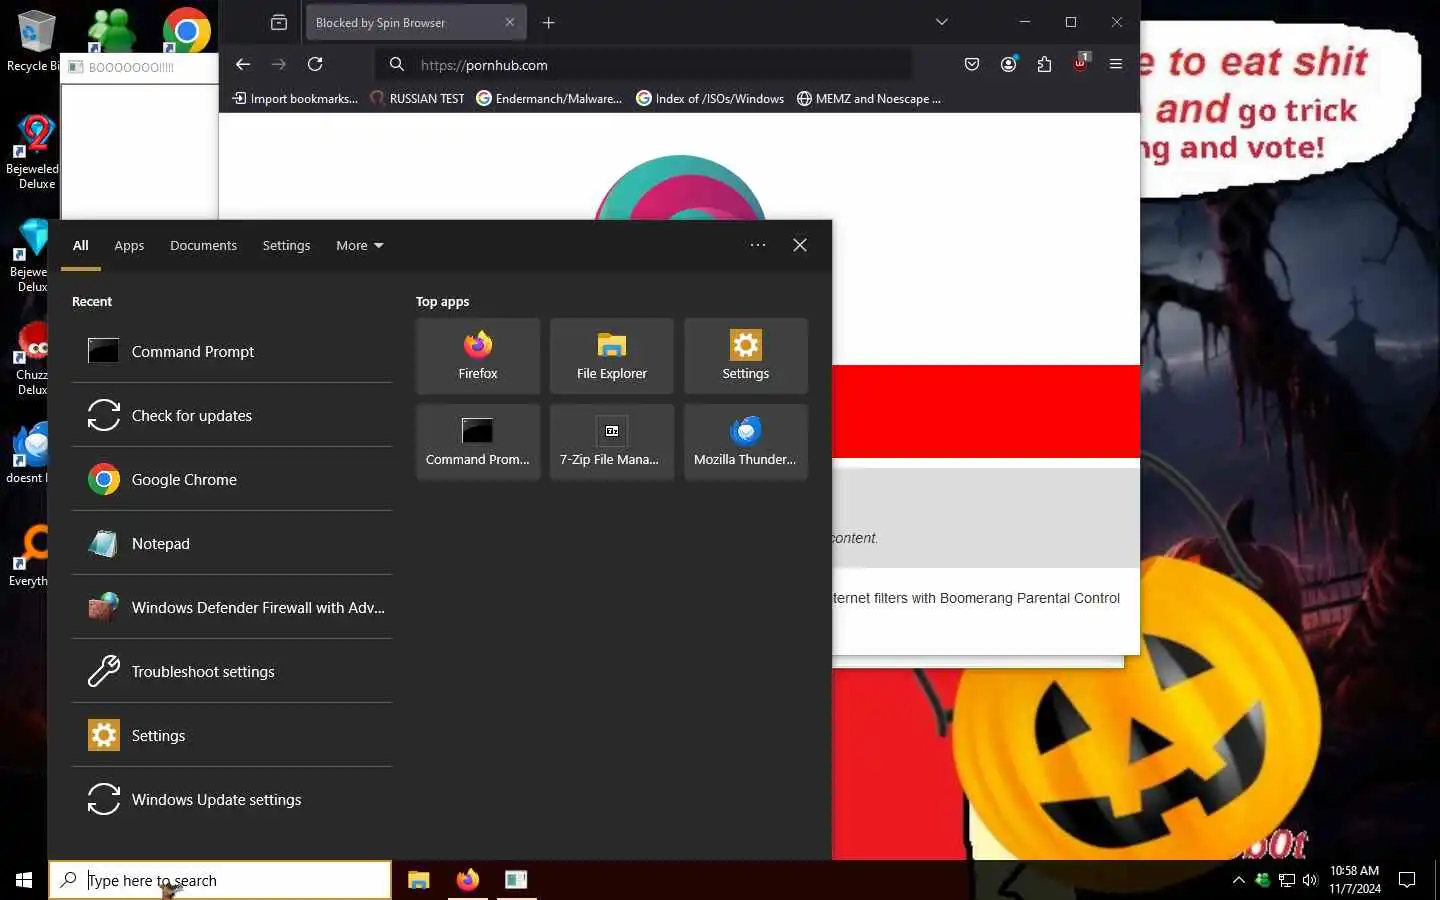Open Windows Update settings recent item
This screenshot has width=1440, height=900.
click(x=232, y=799)
